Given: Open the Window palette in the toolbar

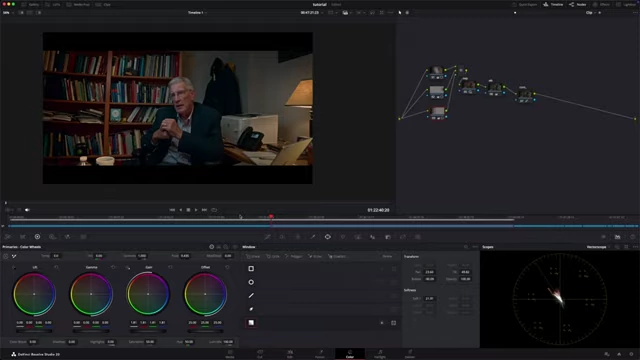Looking at the screenshot, I should pyautogui.click(x=328, y=237).
